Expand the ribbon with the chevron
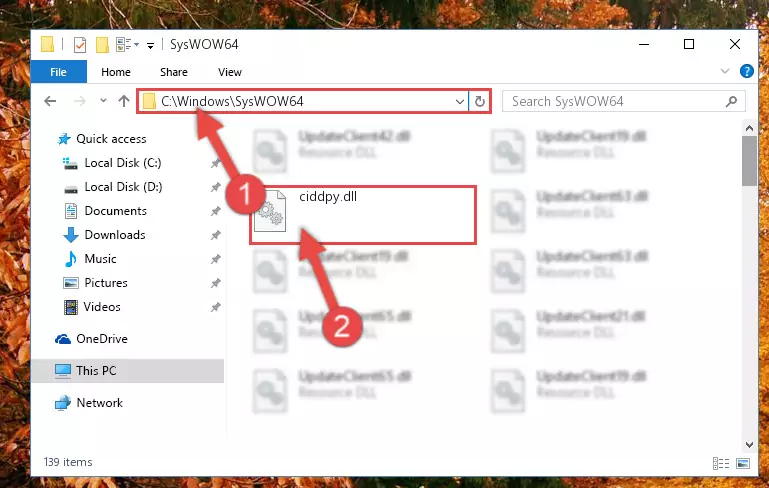769x488 pixels. (725, 71)
